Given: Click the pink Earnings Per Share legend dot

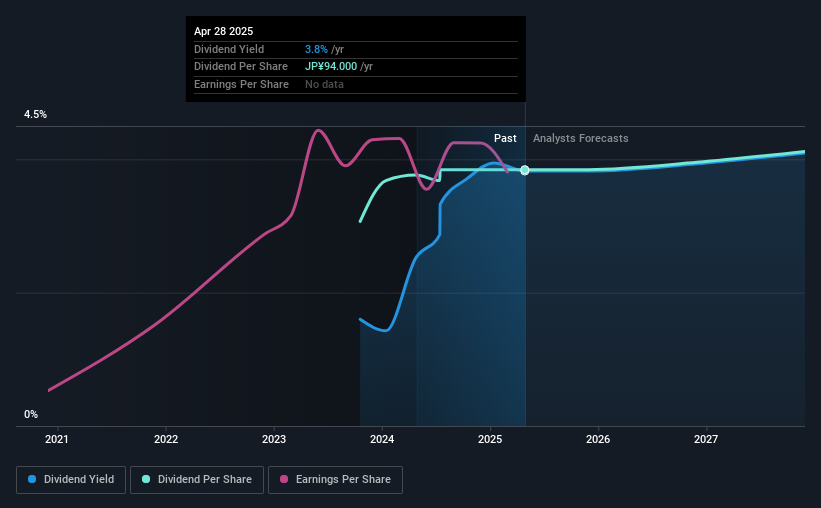Looking at the screenshot, I should (284, 479).
